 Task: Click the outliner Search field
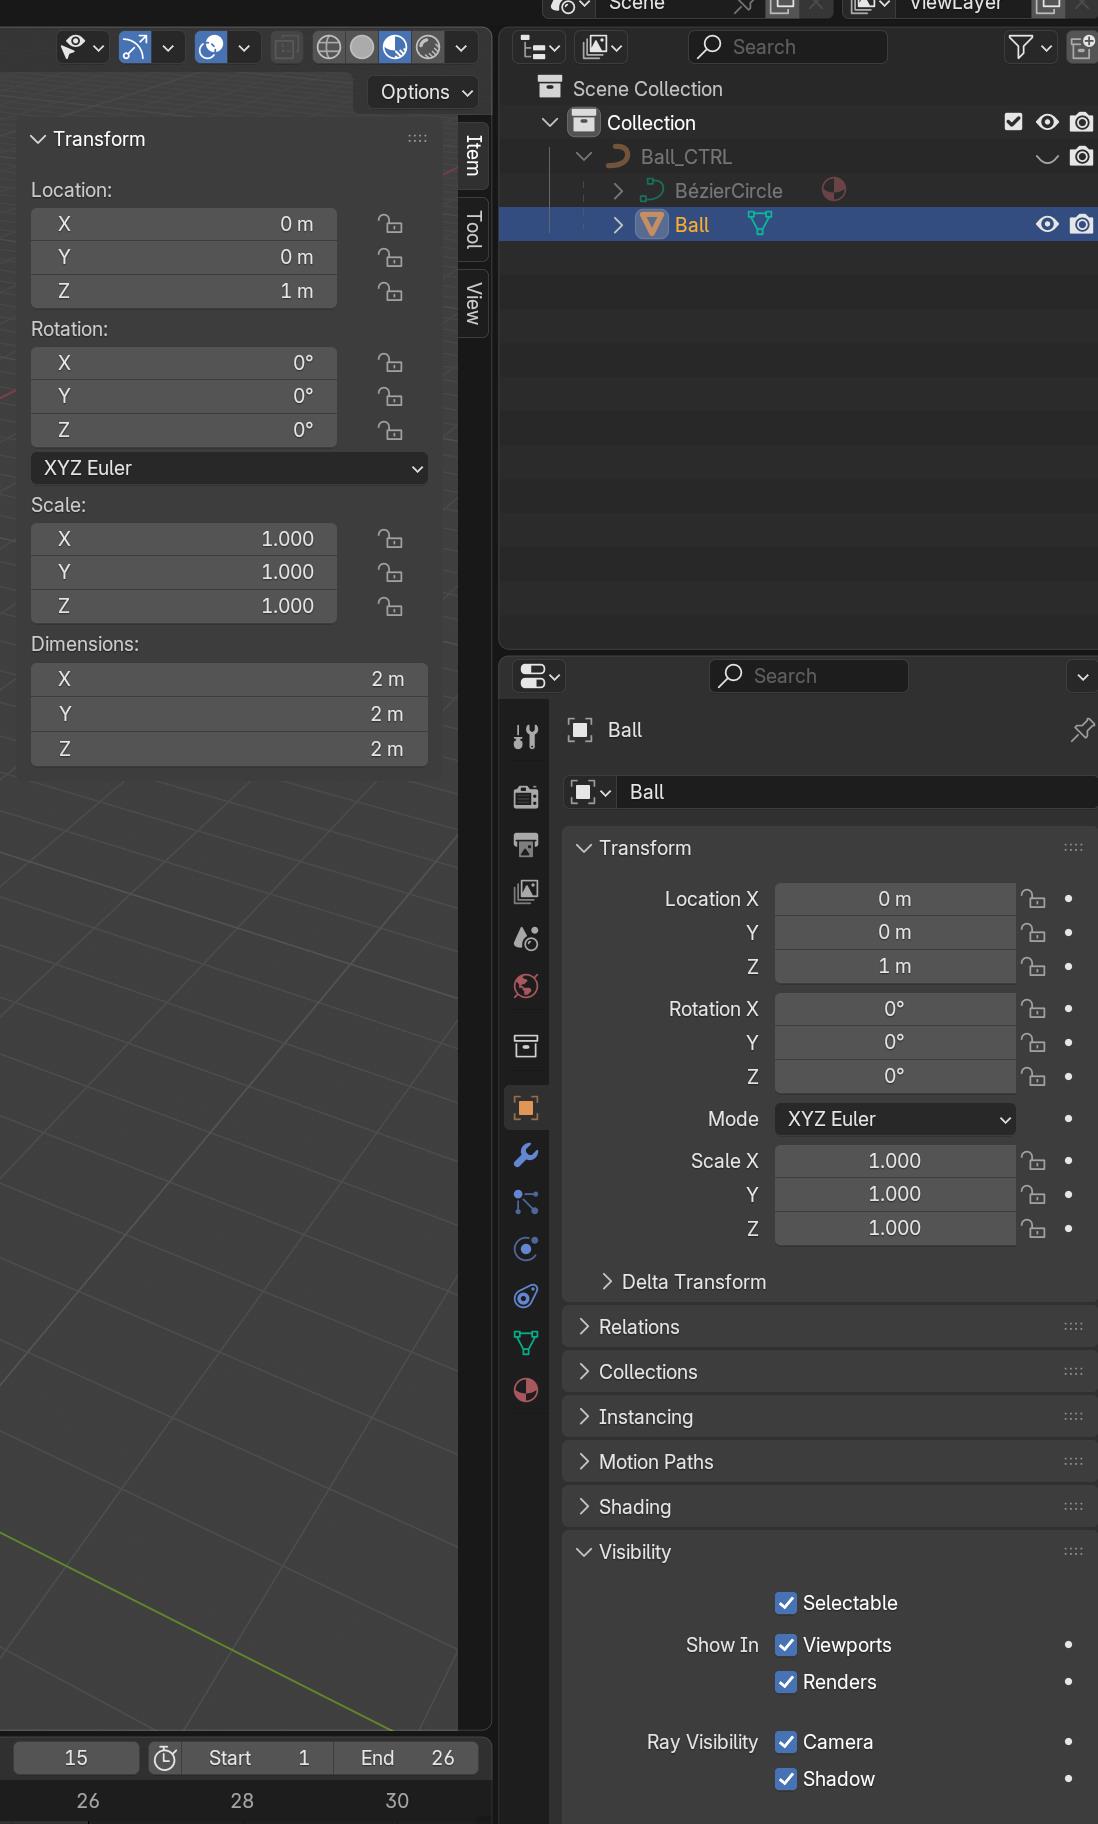pos(787,47)
